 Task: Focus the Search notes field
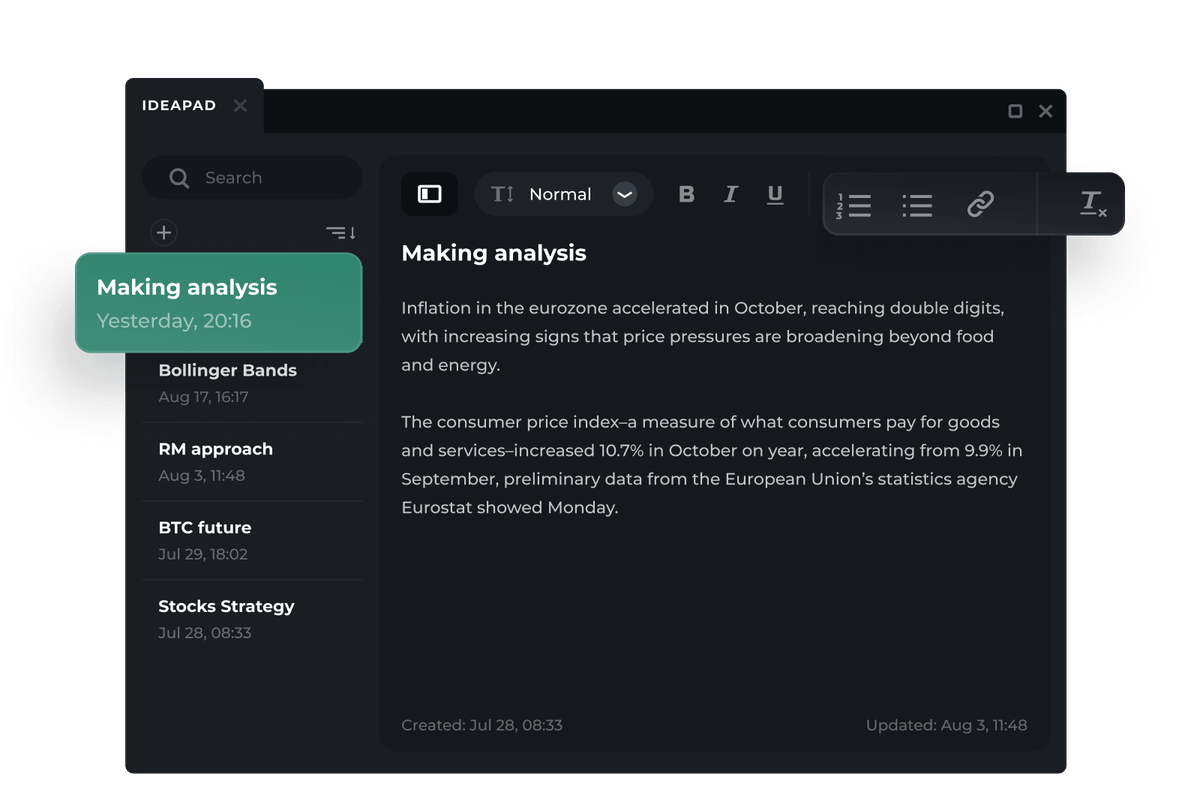coord(252,178)
